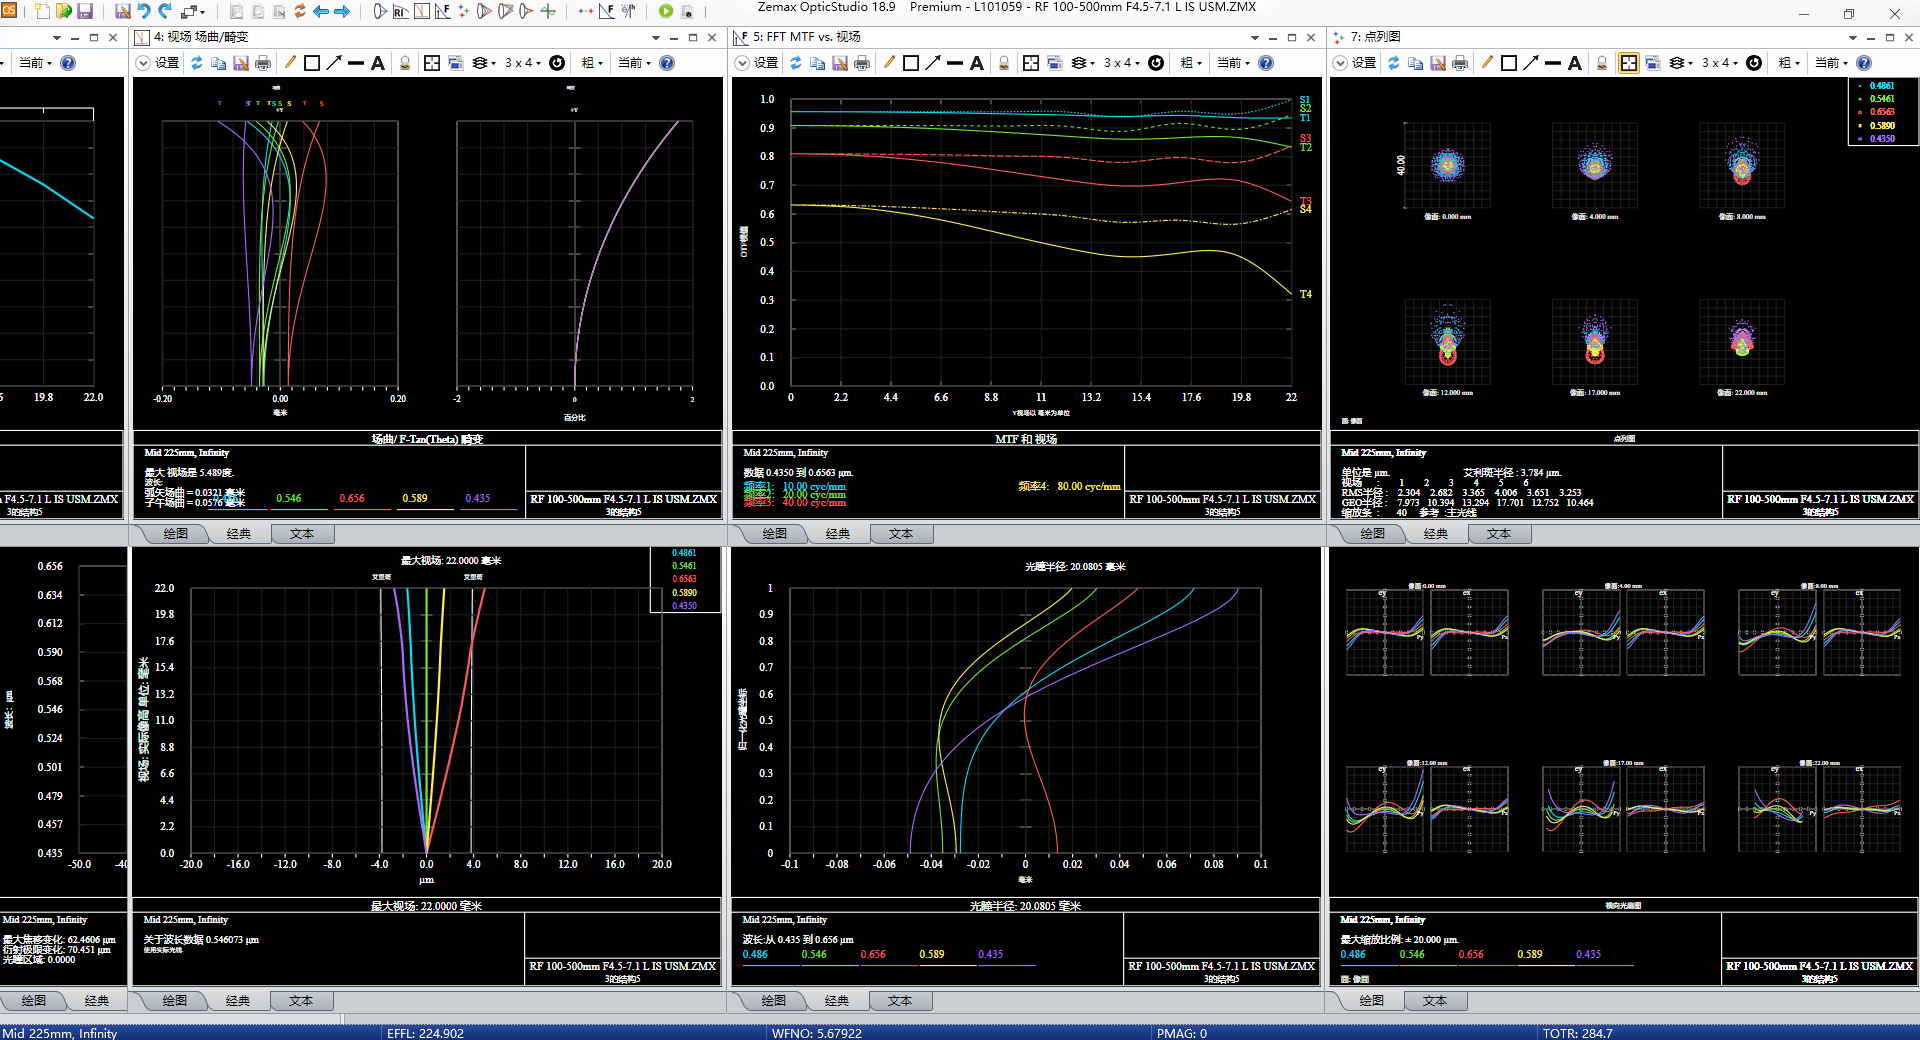Switch to 文本 tab under bottom ray fan window

[1435, 1001]
